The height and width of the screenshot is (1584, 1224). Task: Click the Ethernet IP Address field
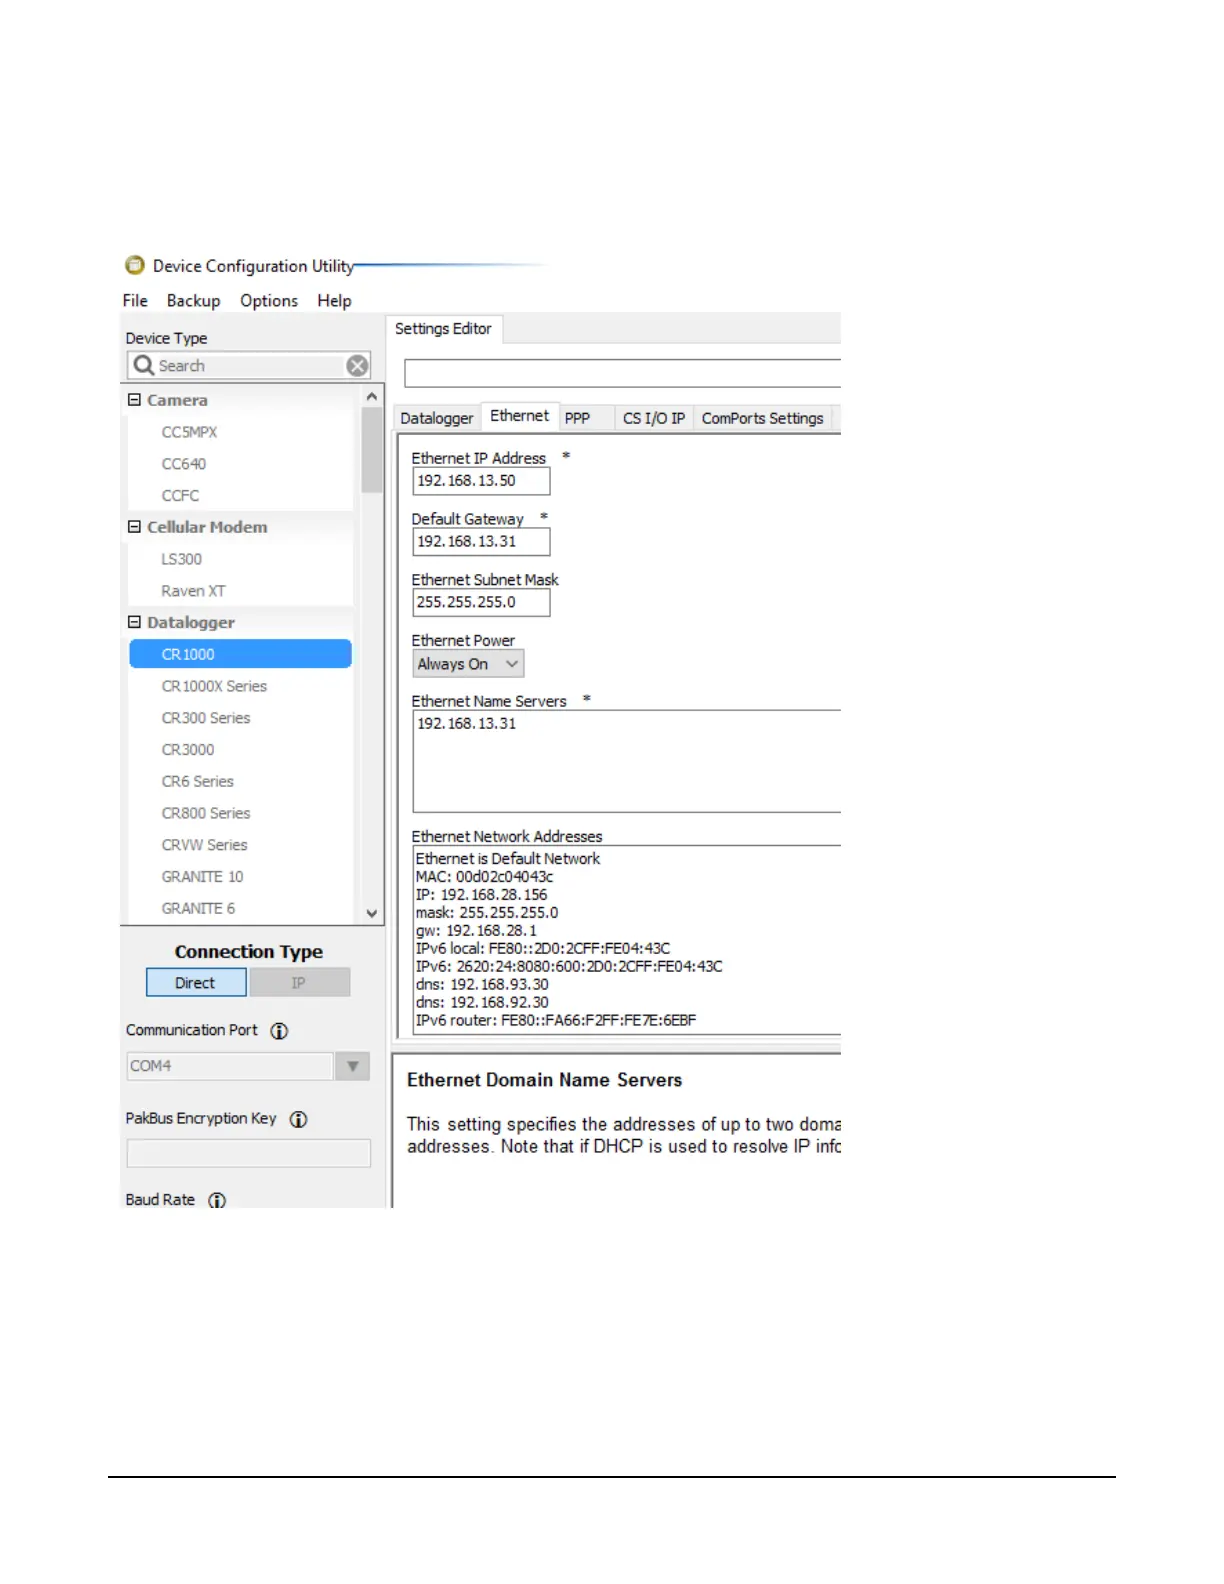pos(481,481)
